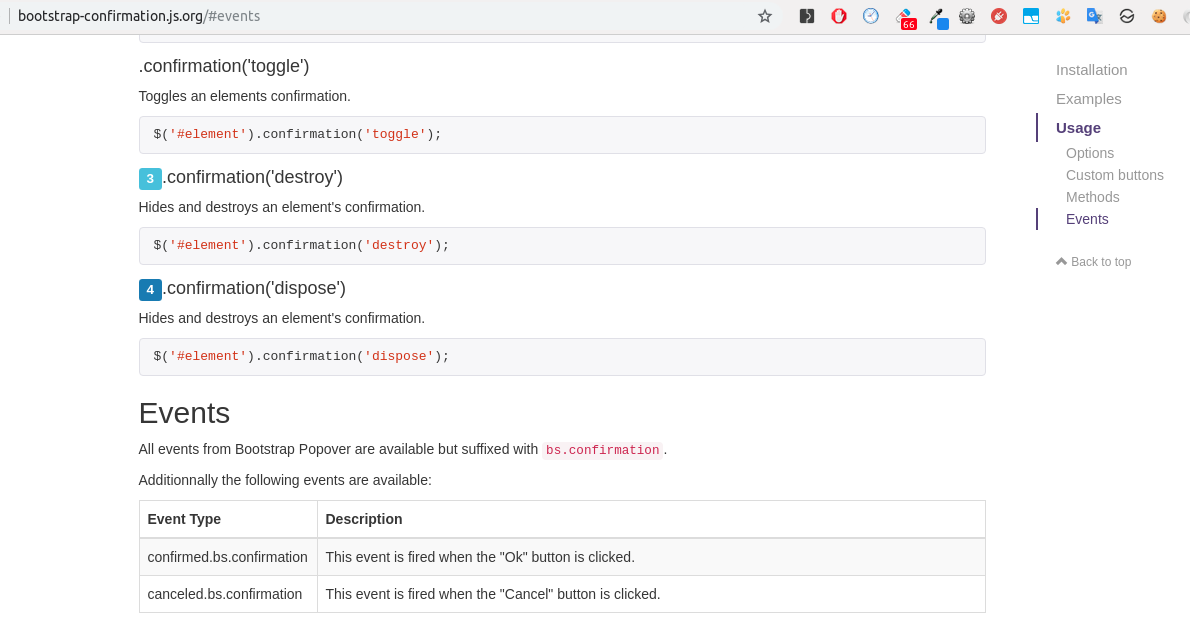Open the cookie extension icon
The height and width of the screenshot is (644, 1190).
pyautogui.click(x=1158, y=15)
